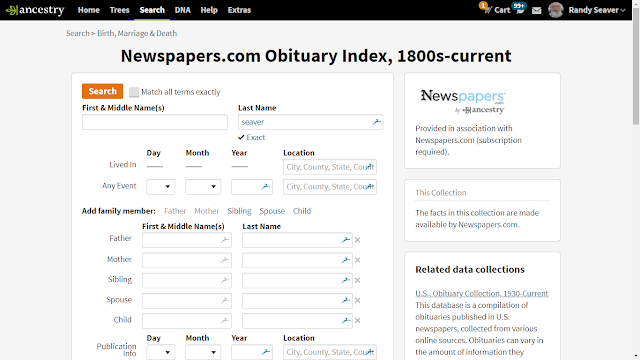The height and width of the screenshot is (360, 640).
Task: Focus the Any Event Year field
Action: (x=252, y=187)
